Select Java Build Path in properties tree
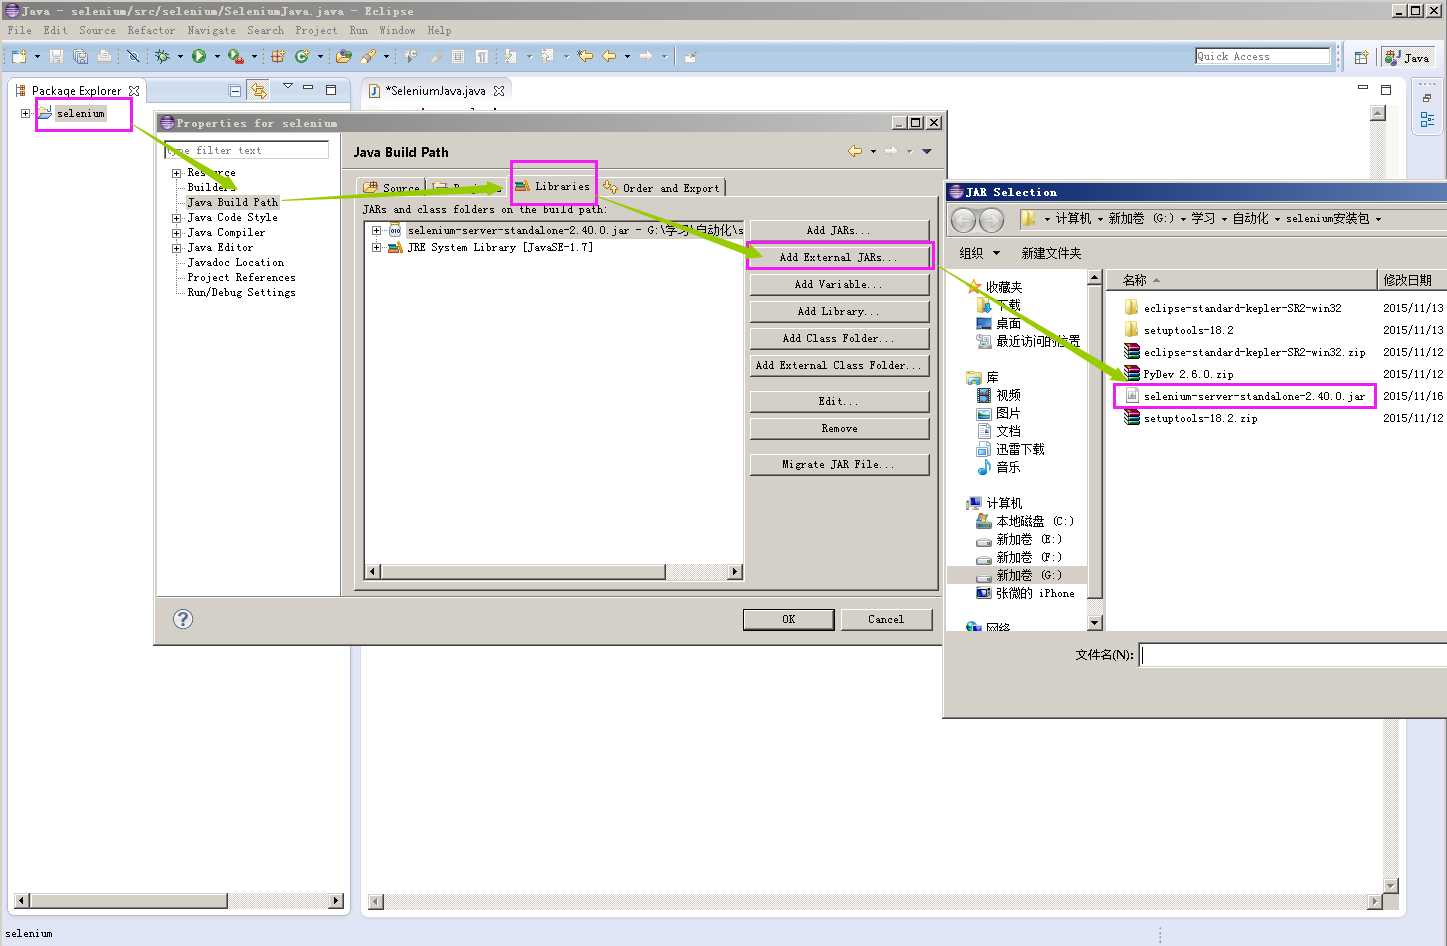The height and width of the screenshot is (946, 1447). pos(232,202)
